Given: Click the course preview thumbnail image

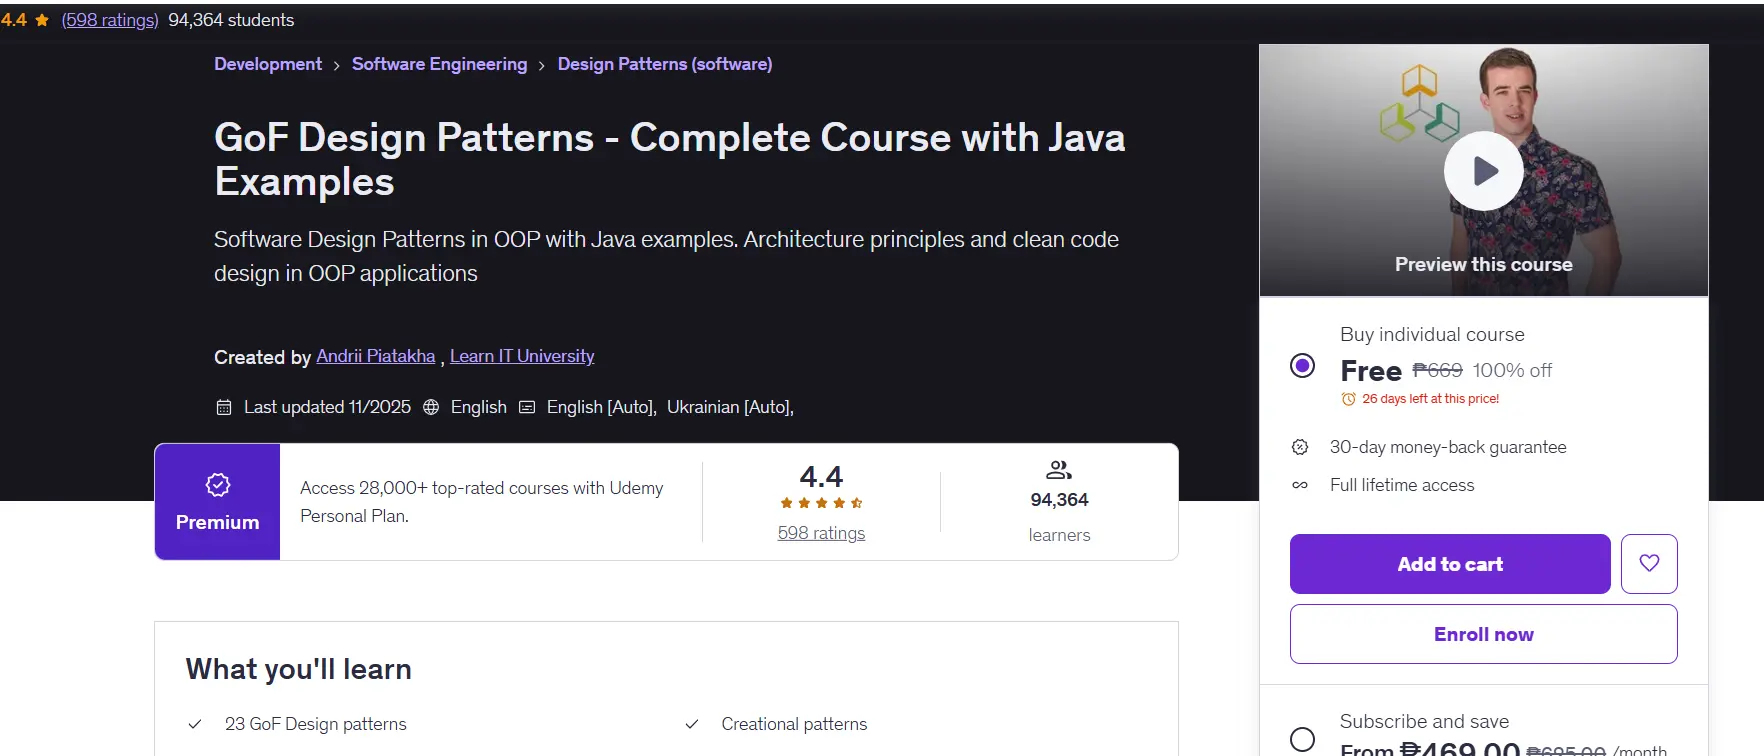Looking at the screenshot, I should [1484, 170].
